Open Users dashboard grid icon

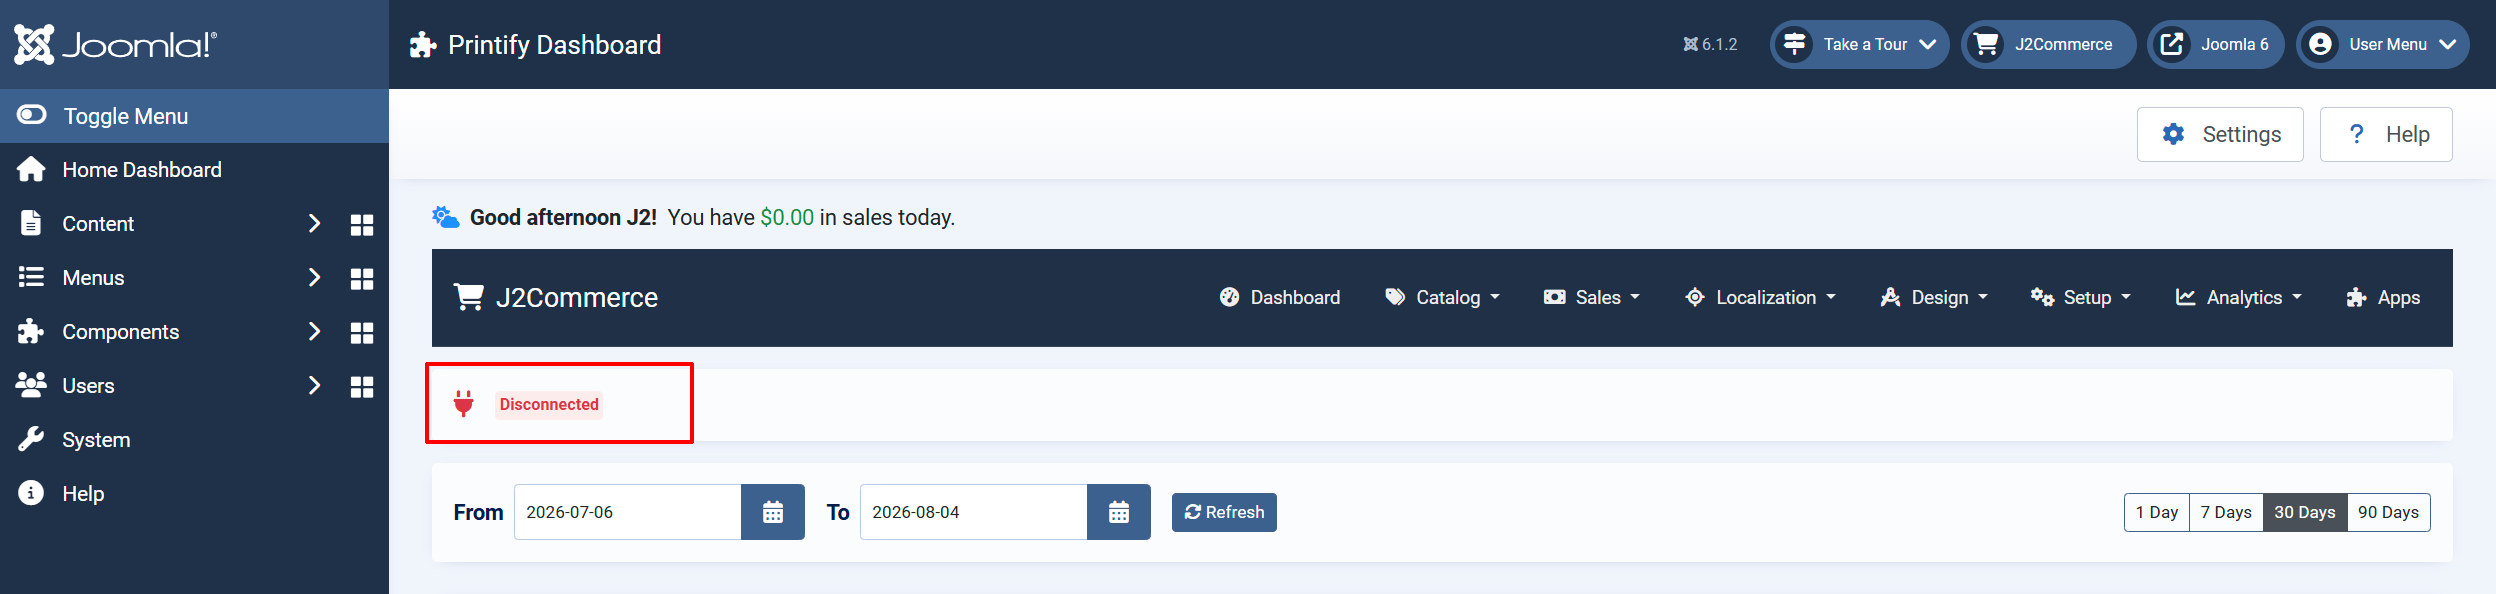coord(362,386)
